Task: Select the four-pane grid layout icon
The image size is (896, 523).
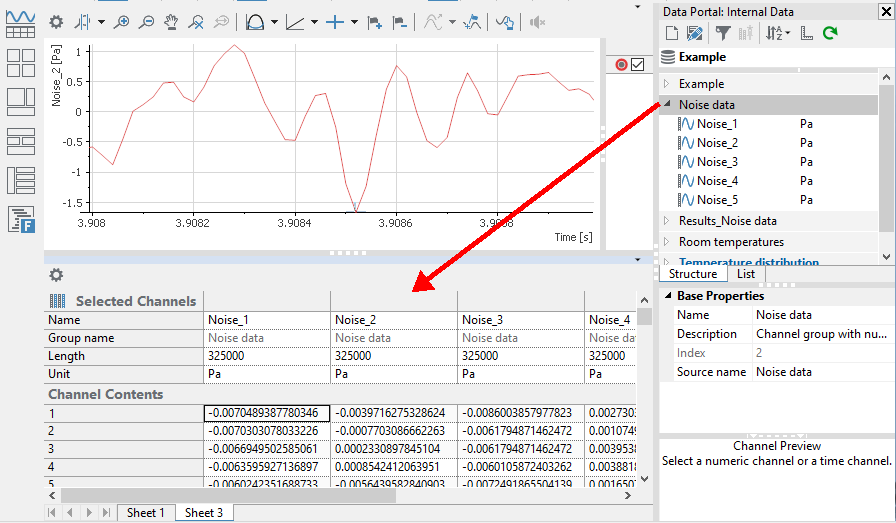Action: pyautogui.click(x=21, y=63)
